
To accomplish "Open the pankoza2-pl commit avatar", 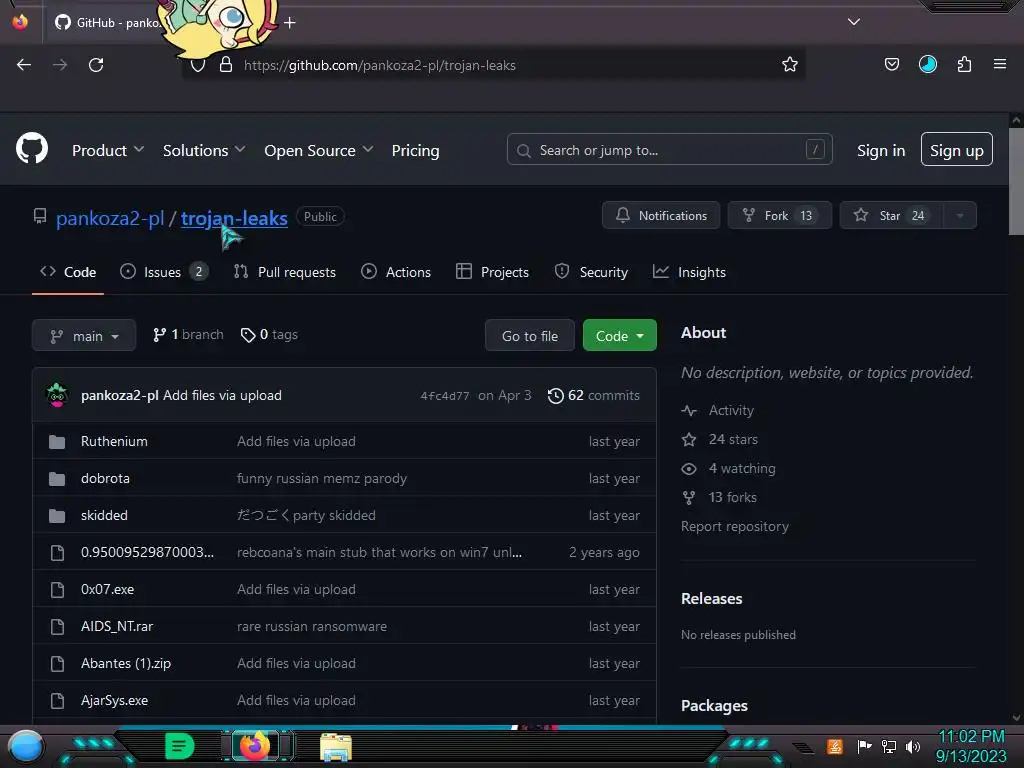I will click(x=57, y=395).
